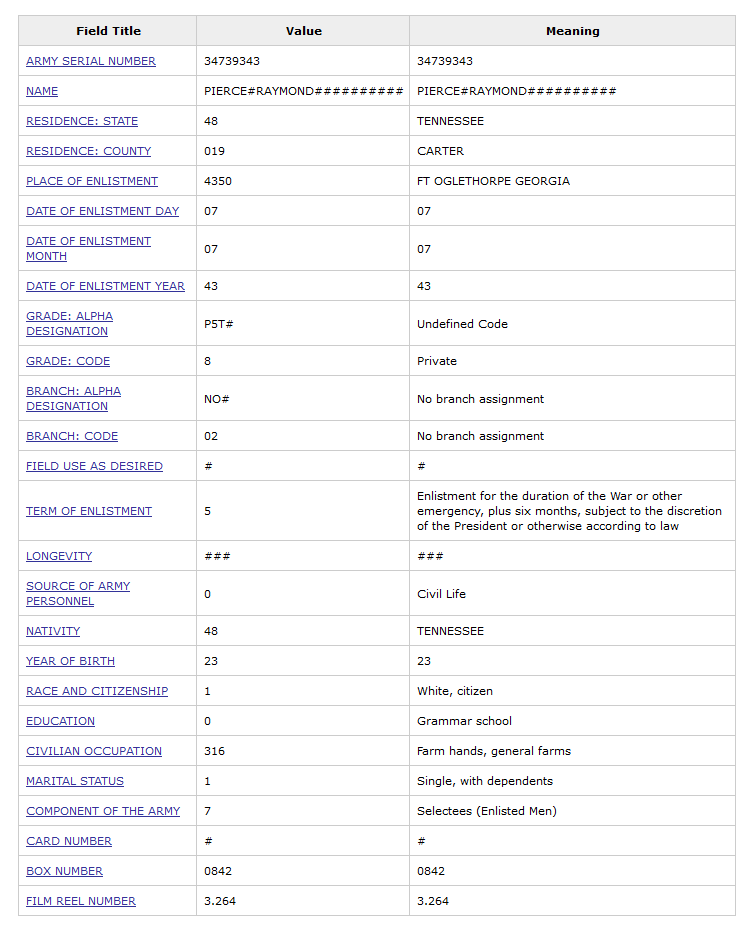Click DATE OF ENLISTMENT DAY link
752x933 pixels.
point(102,211)
